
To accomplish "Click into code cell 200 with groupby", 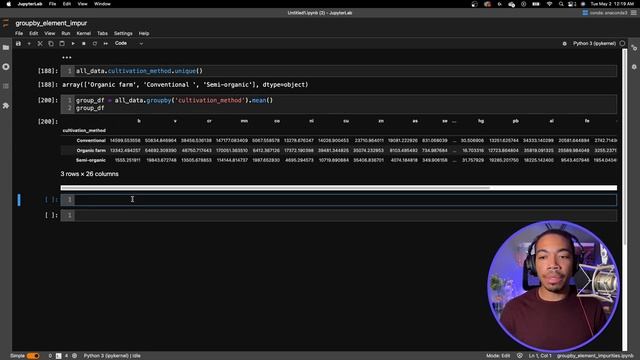I will pos(339,104).
